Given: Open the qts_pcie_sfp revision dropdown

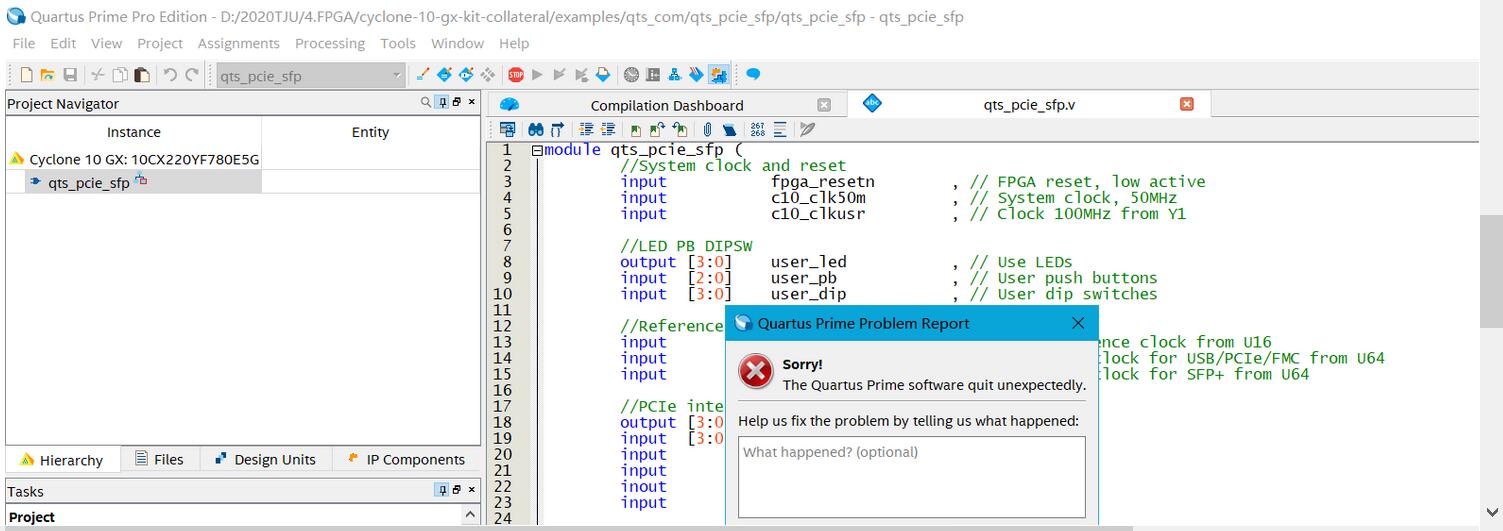Looking at the screenshot, I should (x=311, y=75).
